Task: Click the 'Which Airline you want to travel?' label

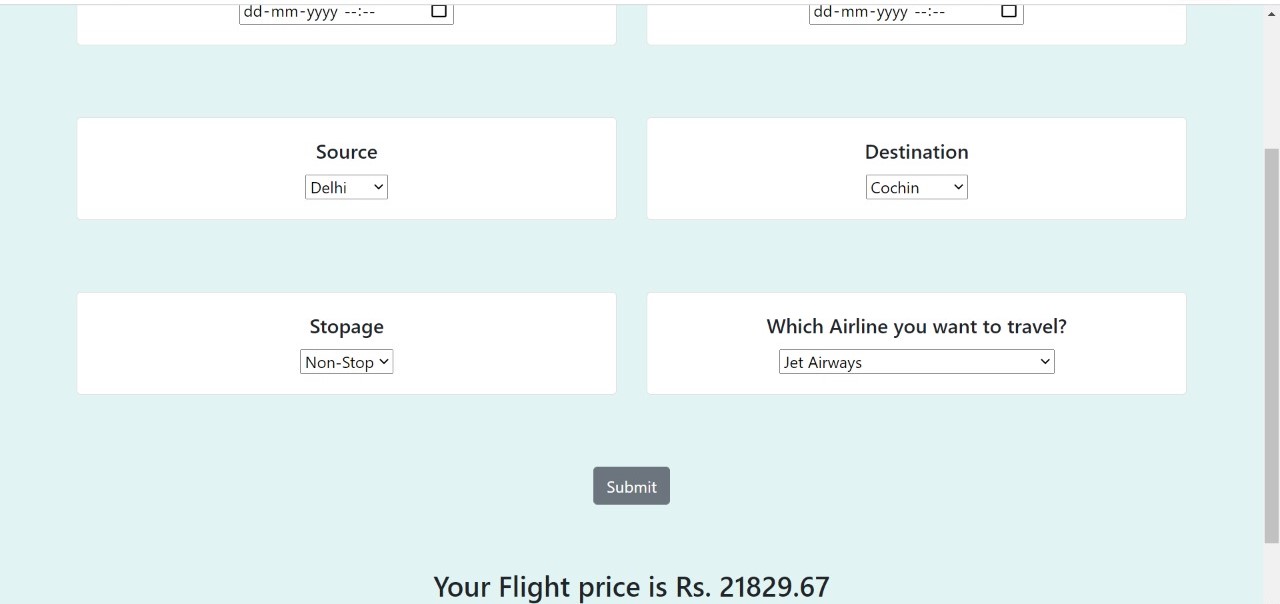Action: (x=916, y=326)
